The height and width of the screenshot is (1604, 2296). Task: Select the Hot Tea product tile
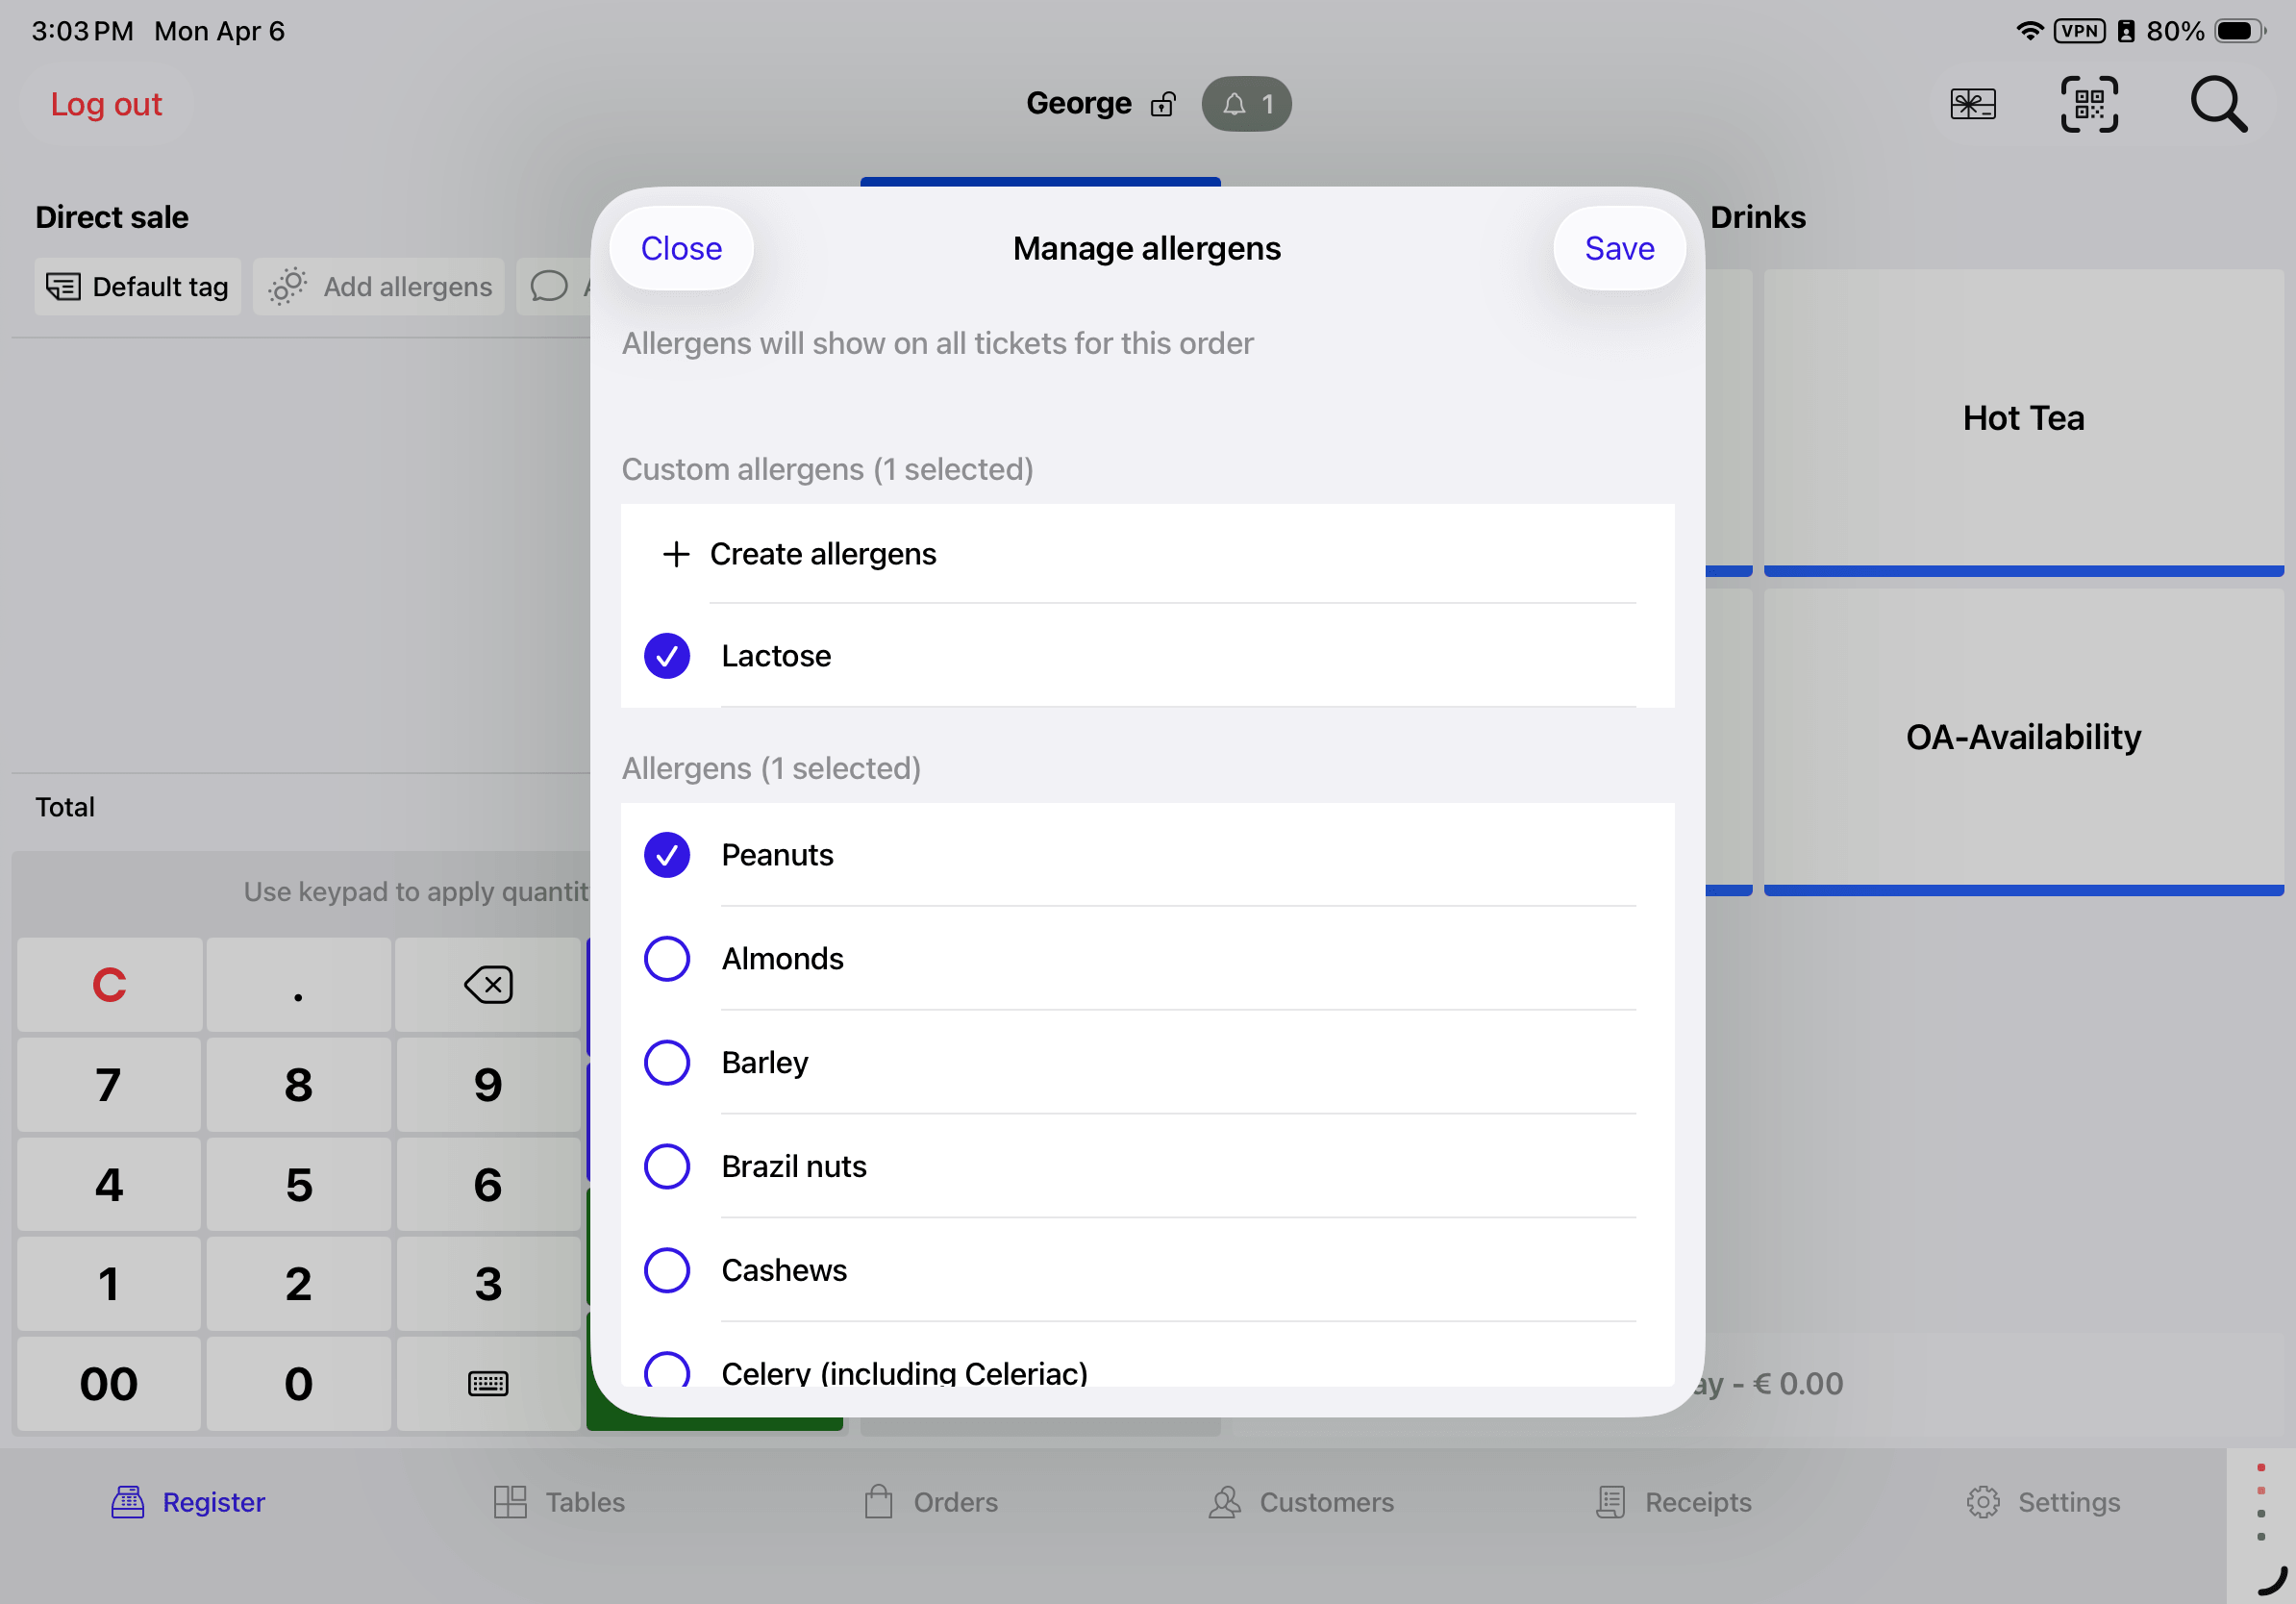[2022, 418]
